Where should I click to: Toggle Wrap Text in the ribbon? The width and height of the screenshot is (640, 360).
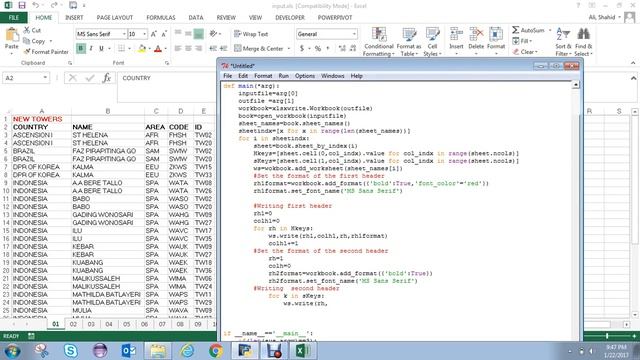coord(251,34)
